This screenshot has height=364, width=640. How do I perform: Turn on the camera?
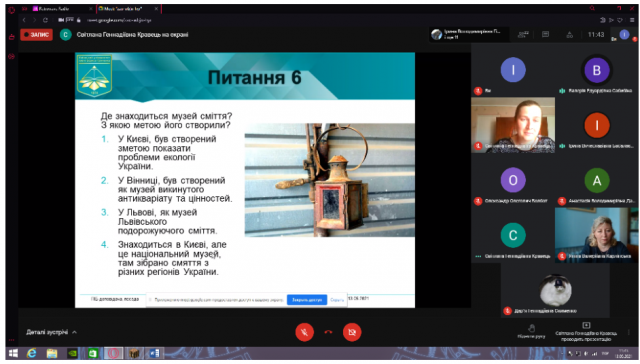(352, 332)
